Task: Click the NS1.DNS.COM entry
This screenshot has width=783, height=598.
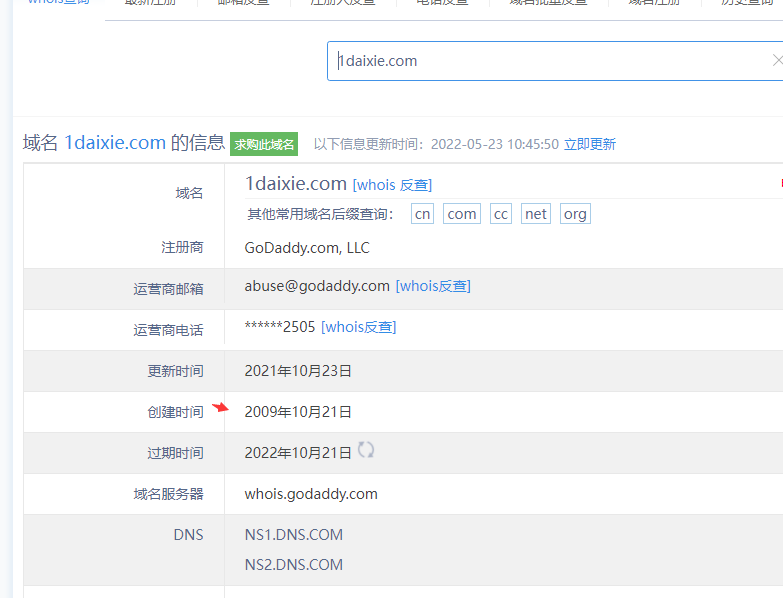Action: [x=294, y=535]
